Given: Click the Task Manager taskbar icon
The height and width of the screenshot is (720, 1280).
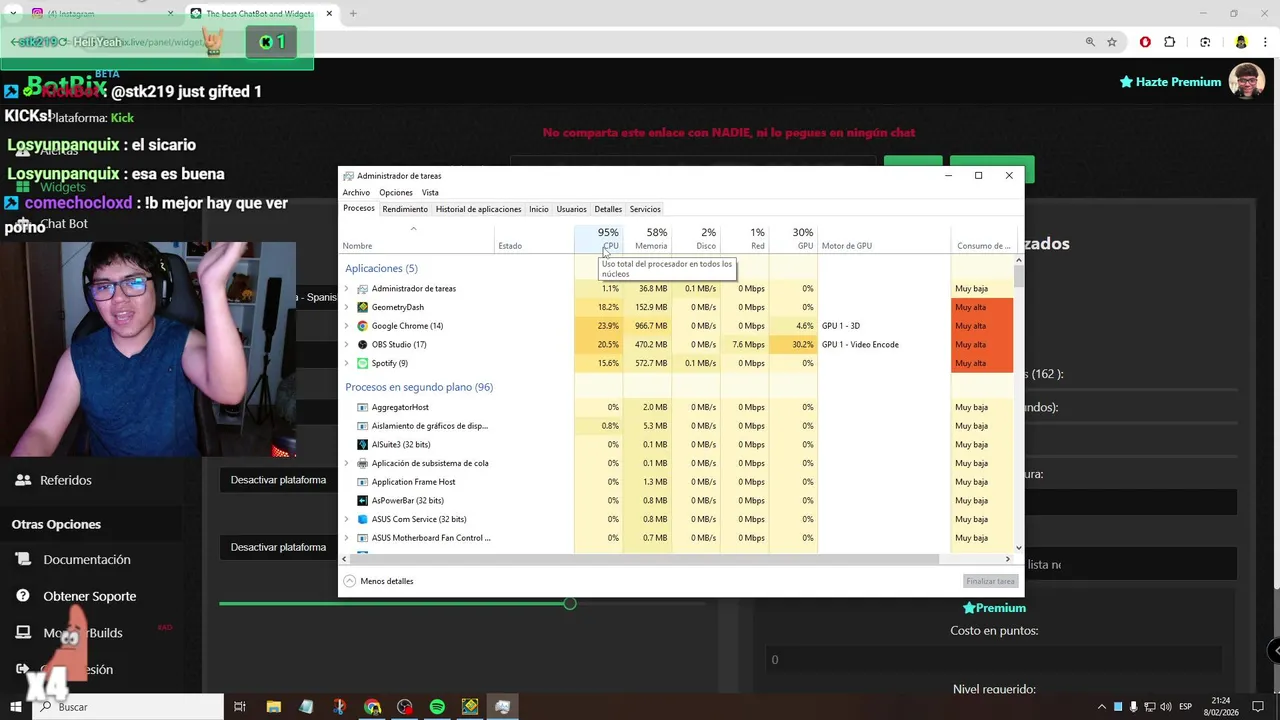Looking at the screenshot, I should pos(503,707).
